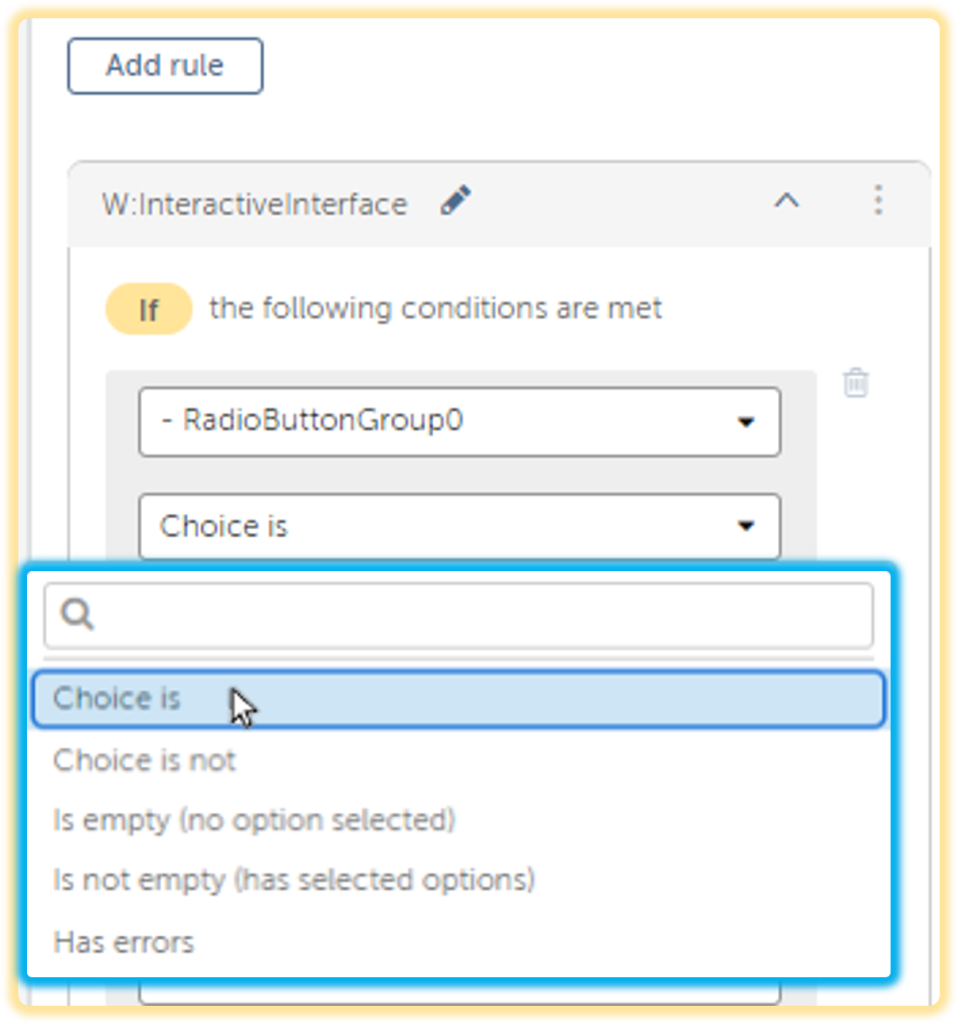Click the Add rule button
Screen dimensions: 958x1024
pyautogui.click(x=165, y=66)
